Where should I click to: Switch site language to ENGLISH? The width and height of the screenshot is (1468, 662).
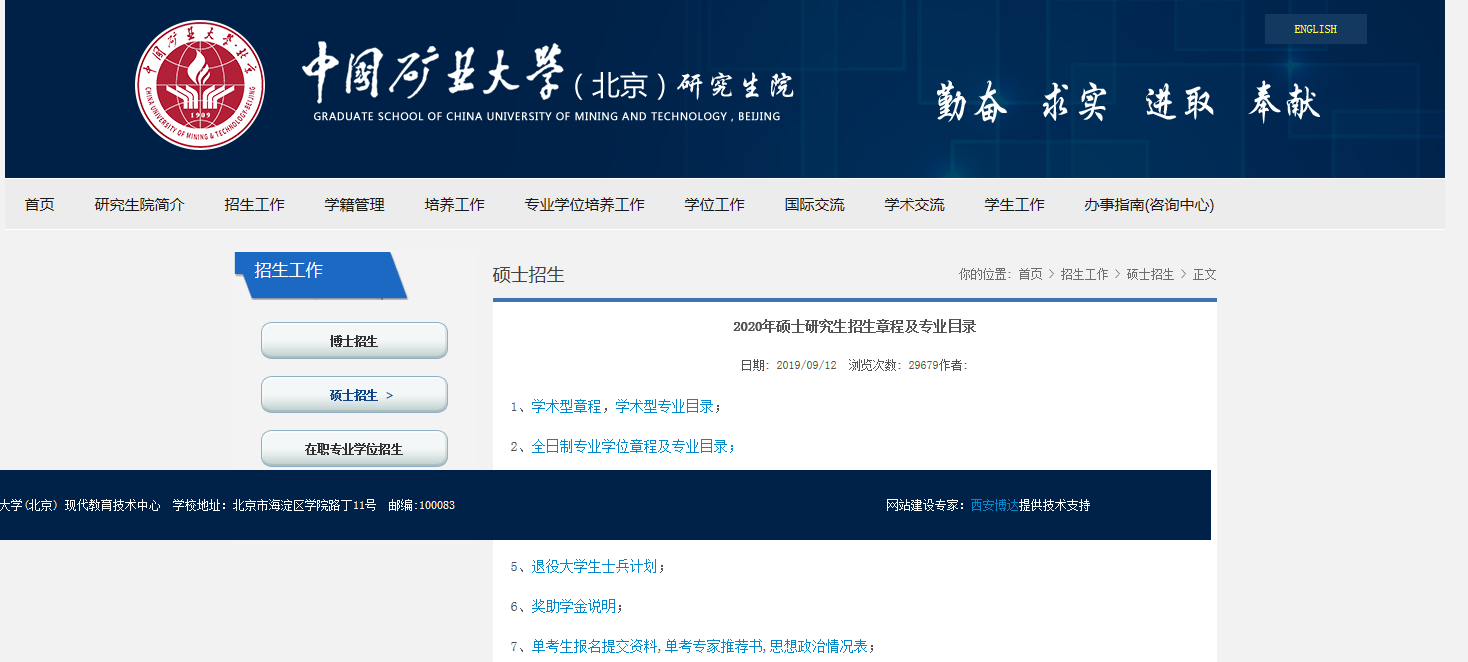point(1315,29)
